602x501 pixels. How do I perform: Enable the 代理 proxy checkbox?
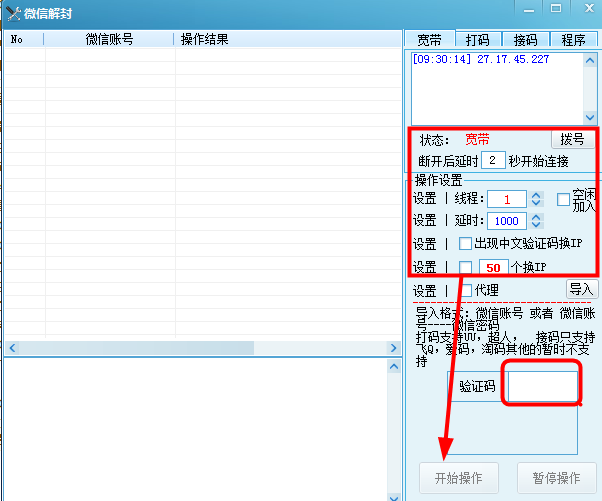[465, 290]
